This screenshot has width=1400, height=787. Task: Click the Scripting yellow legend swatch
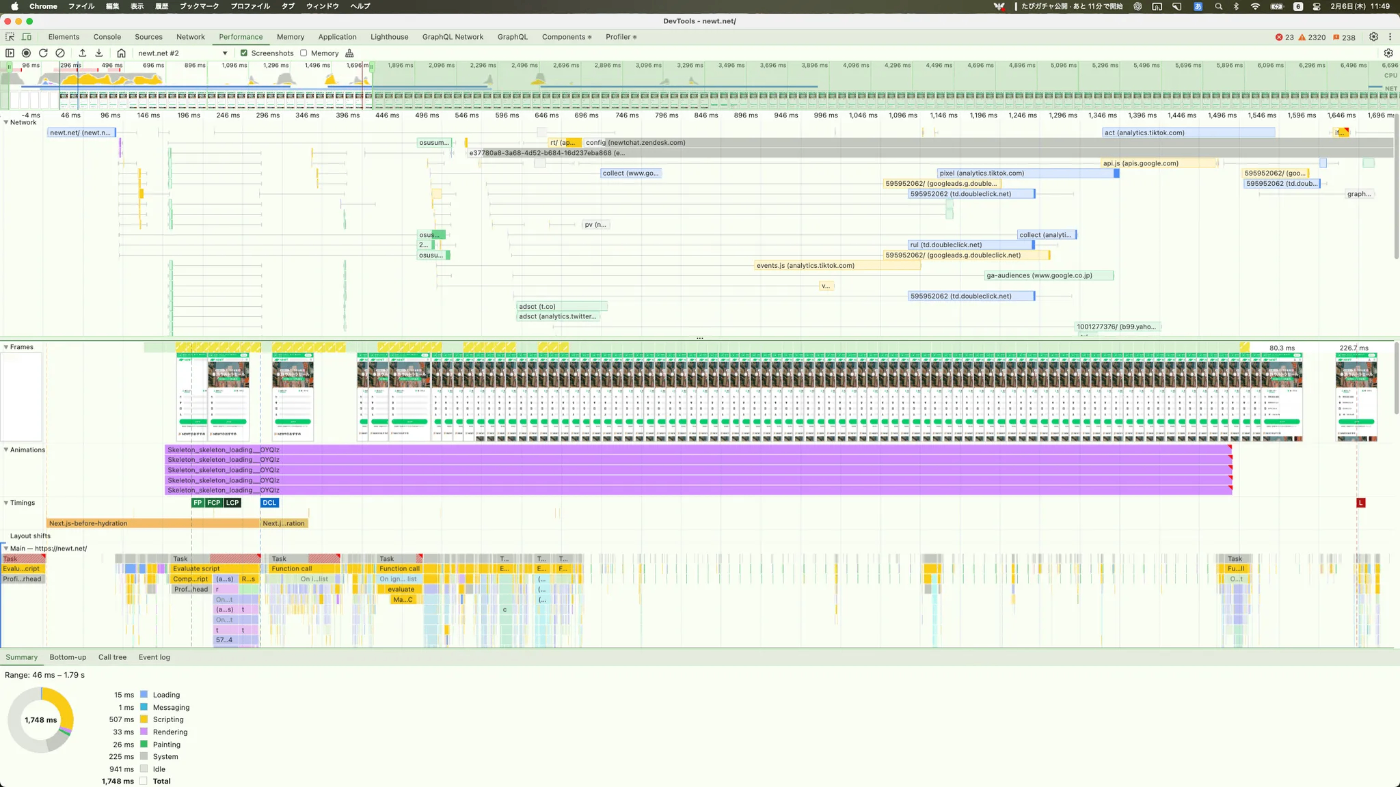click(144, 719)
